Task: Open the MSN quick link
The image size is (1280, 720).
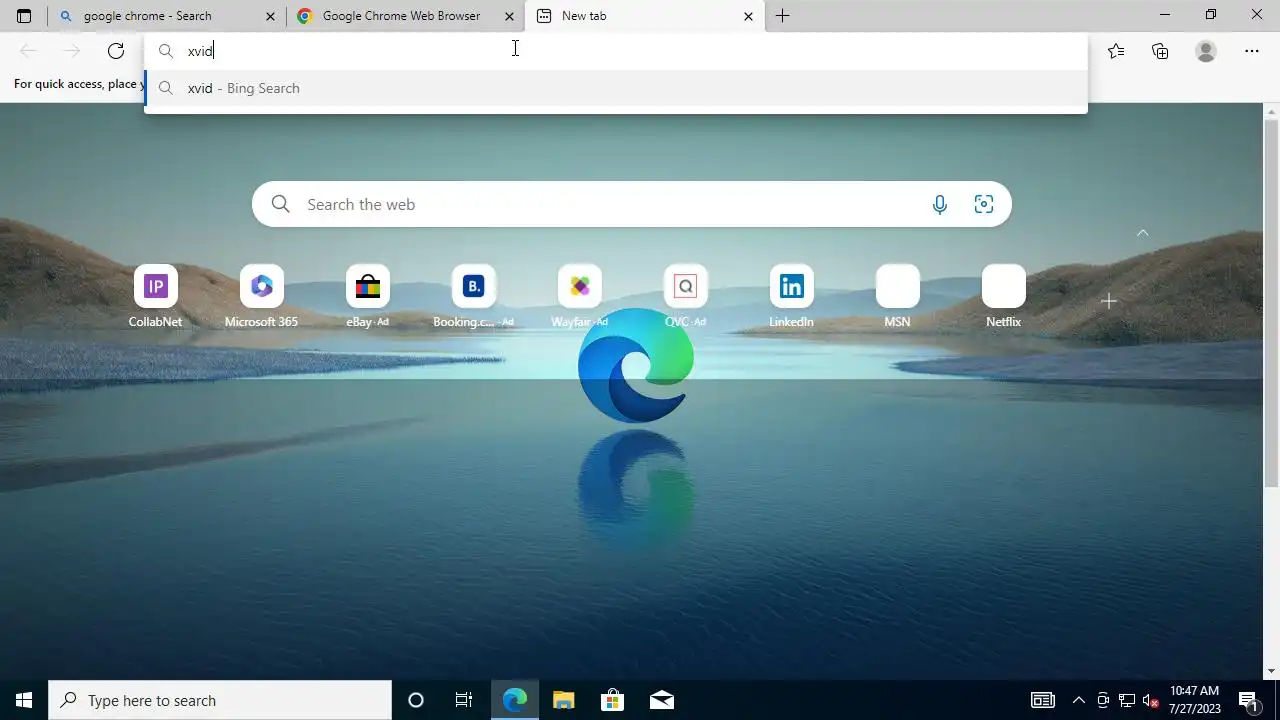Action: tap(897, 296)
